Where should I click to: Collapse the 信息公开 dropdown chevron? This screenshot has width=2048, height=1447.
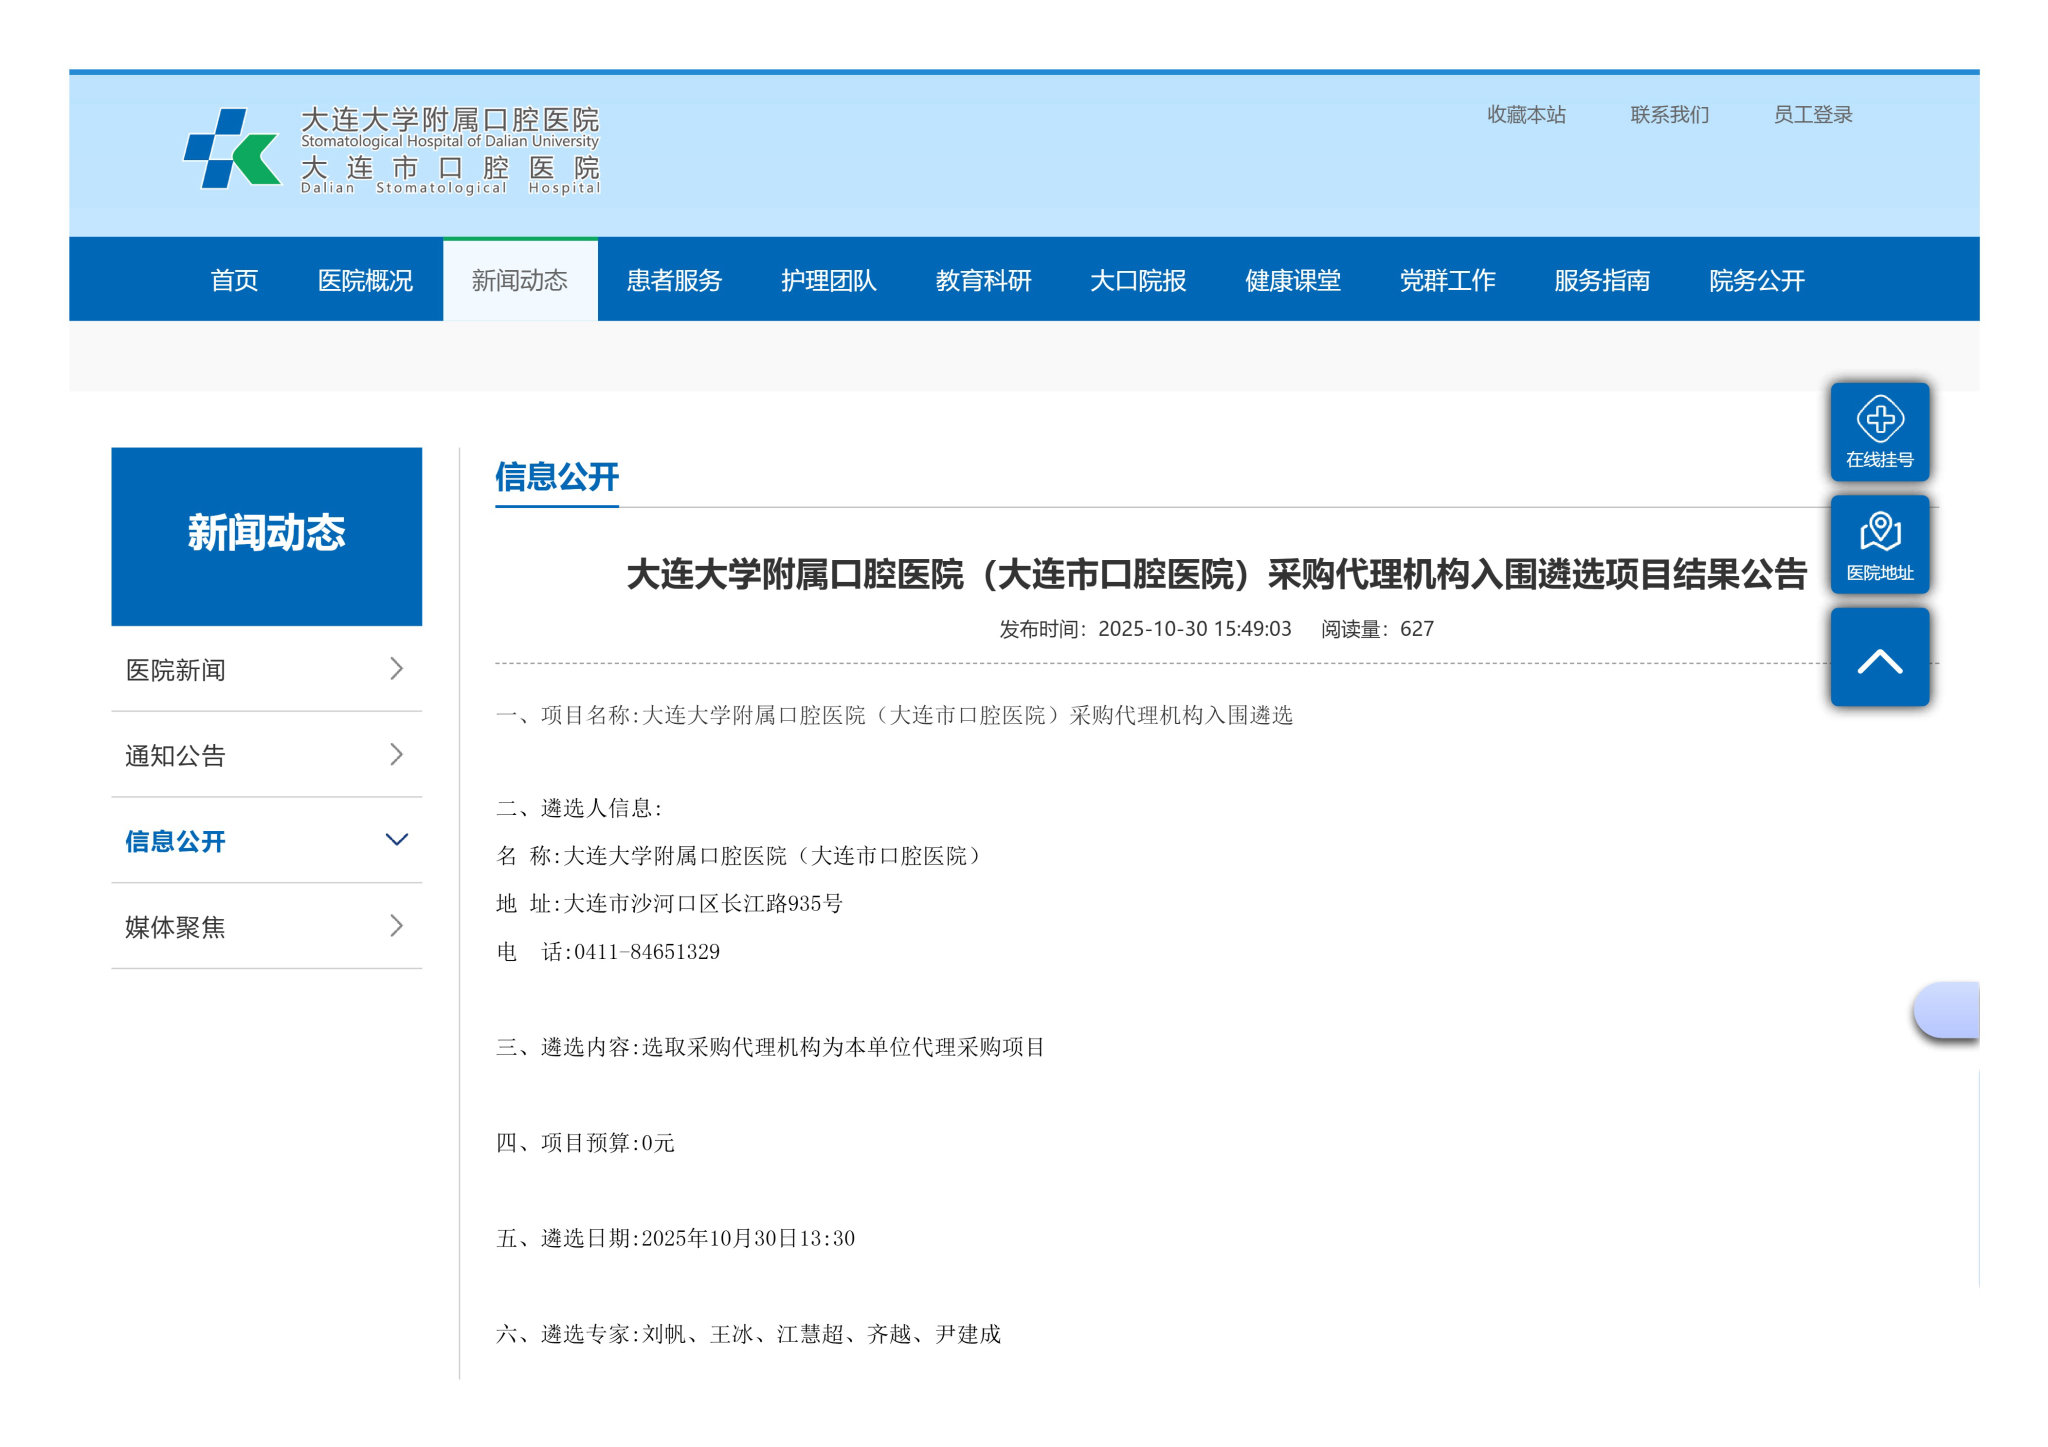click(x=397, y=840)
